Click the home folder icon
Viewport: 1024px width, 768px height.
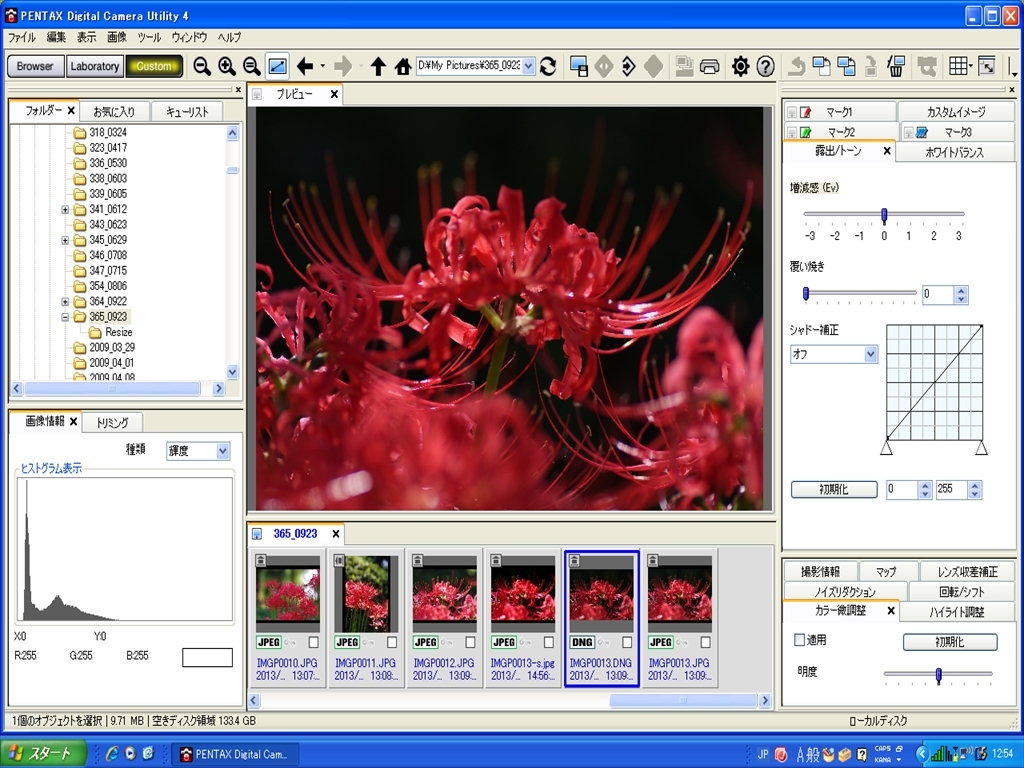pyautogui.click(x=403, y=66)
